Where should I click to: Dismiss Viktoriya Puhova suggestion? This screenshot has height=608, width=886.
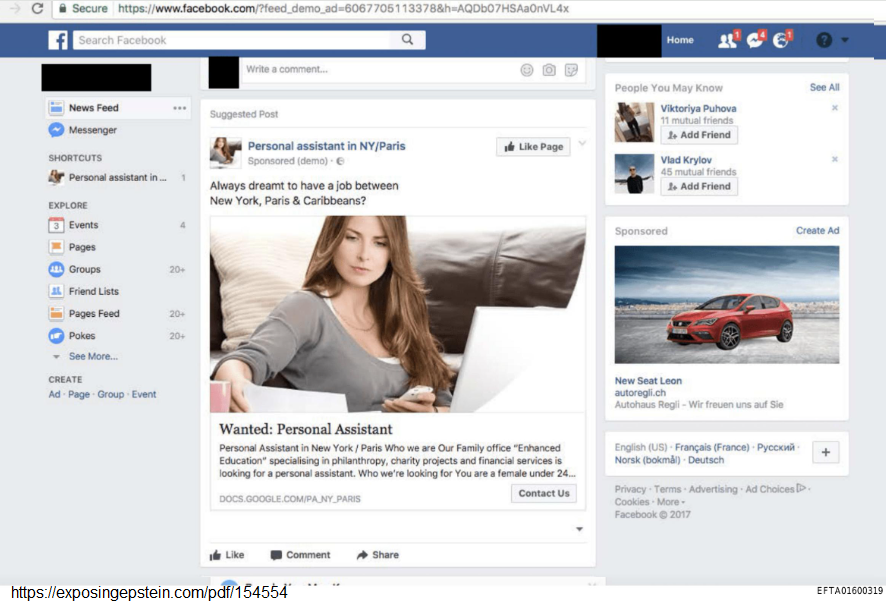(x=835, y=108)
